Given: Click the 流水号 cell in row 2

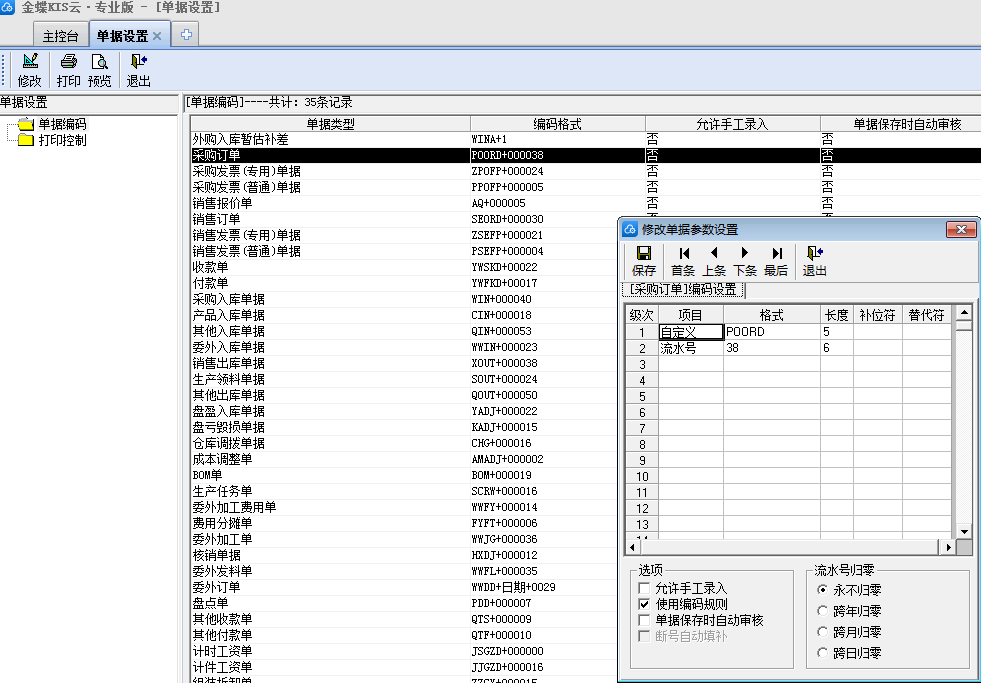Looking at the screenshot, I should 691,348.
